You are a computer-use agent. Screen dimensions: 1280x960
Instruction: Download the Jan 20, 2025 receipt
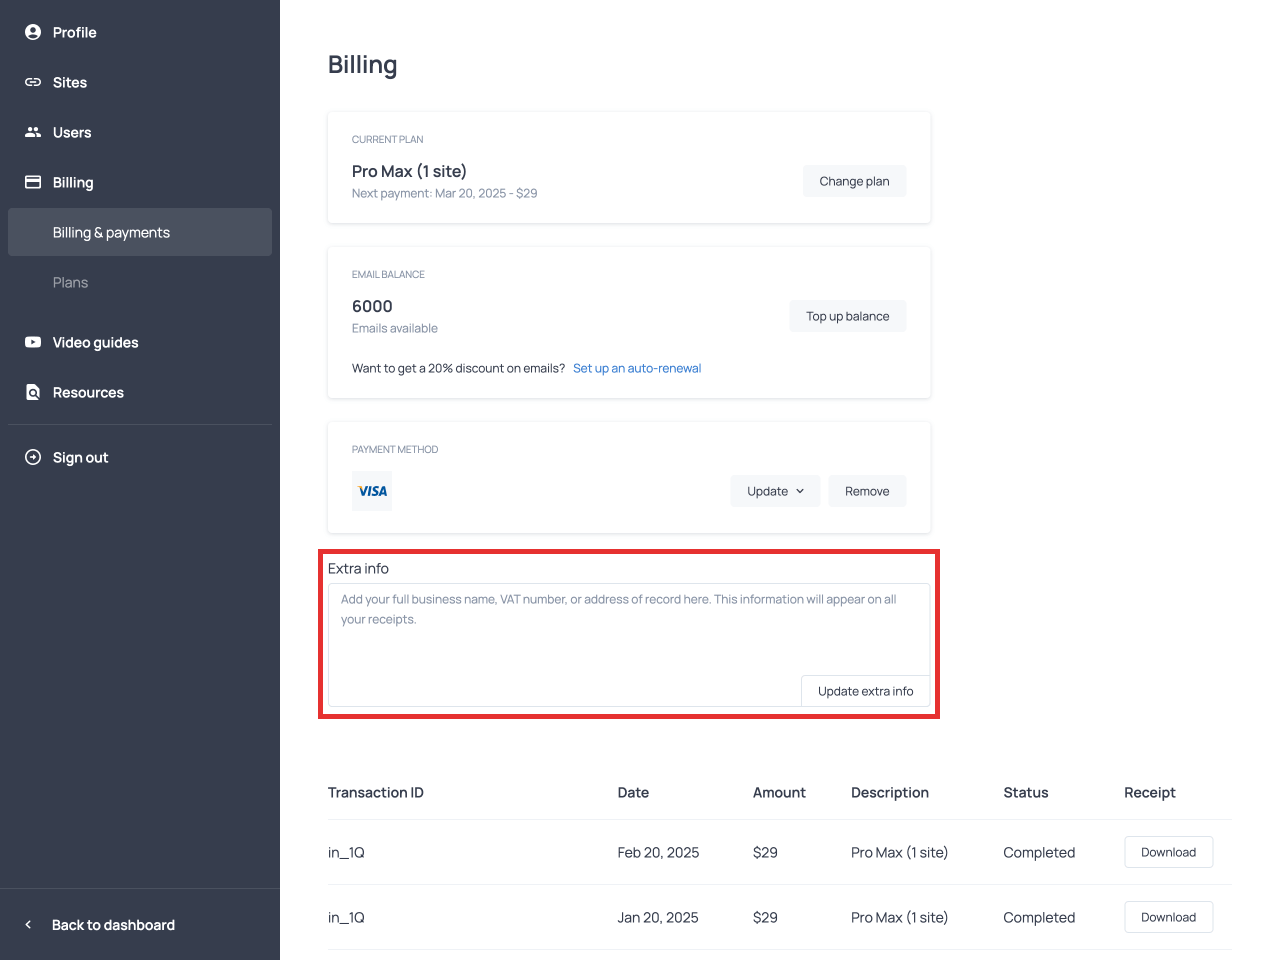click(1168, 917)
